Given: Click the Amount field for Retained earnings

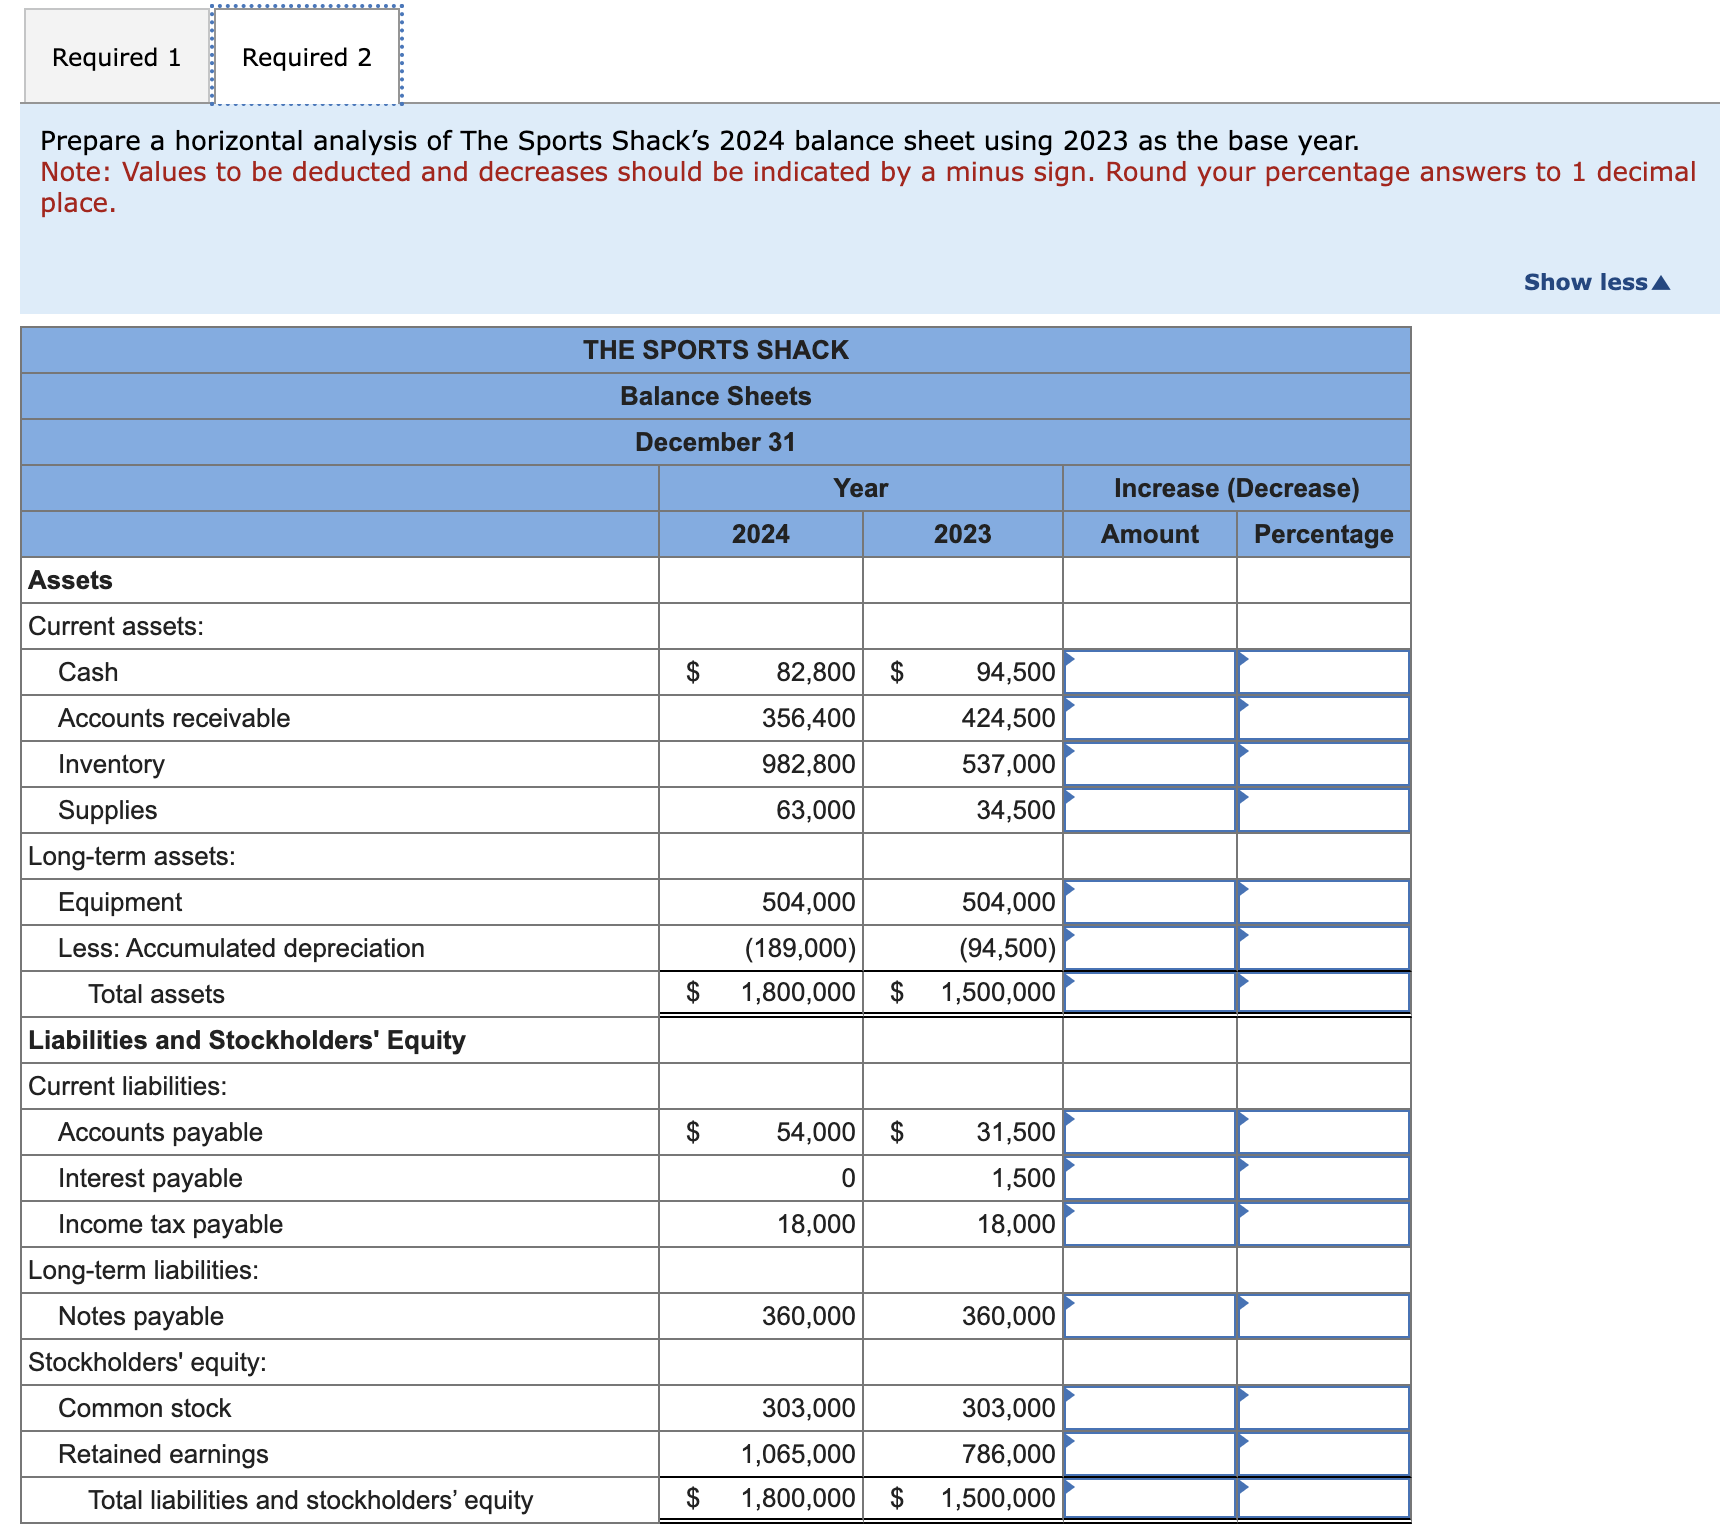Looking at the screenshot, I should [x=1150, y=1454].
